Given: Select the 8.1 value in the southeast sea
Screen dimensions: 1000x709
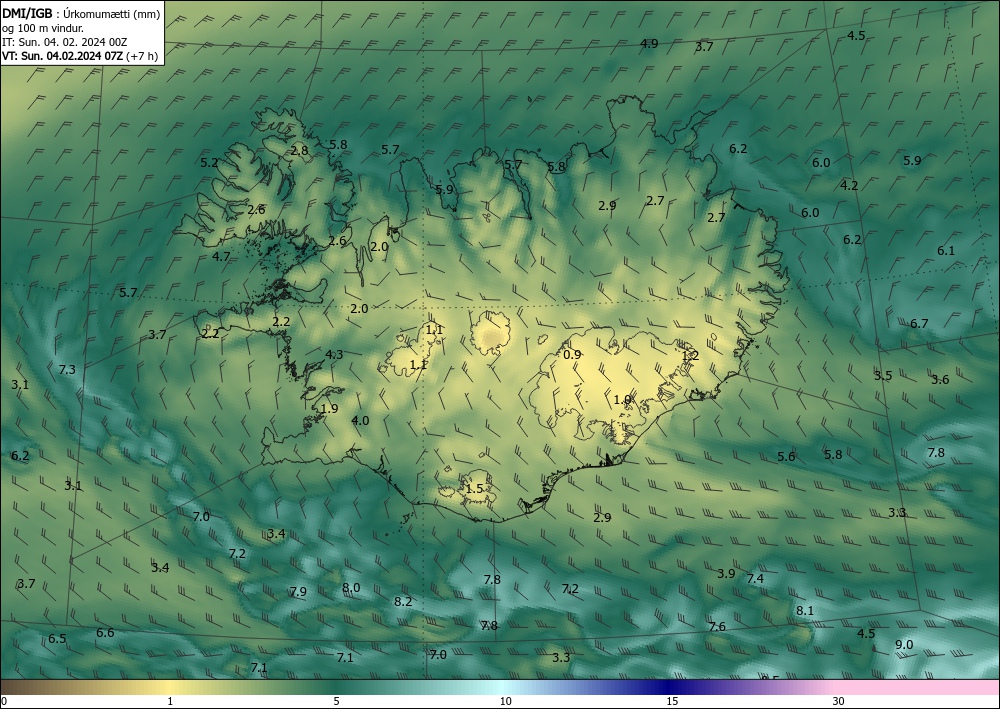Looking at the screenshot, I should [805, 611].
